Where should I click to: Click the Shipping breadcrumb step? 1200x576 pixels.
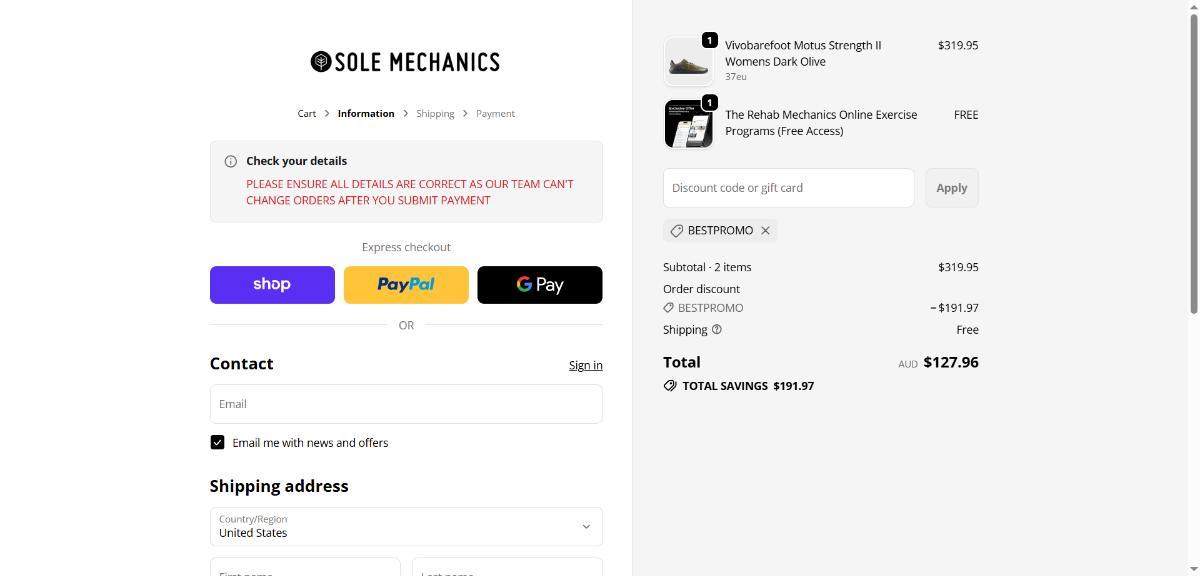click(x=435, y=114)
